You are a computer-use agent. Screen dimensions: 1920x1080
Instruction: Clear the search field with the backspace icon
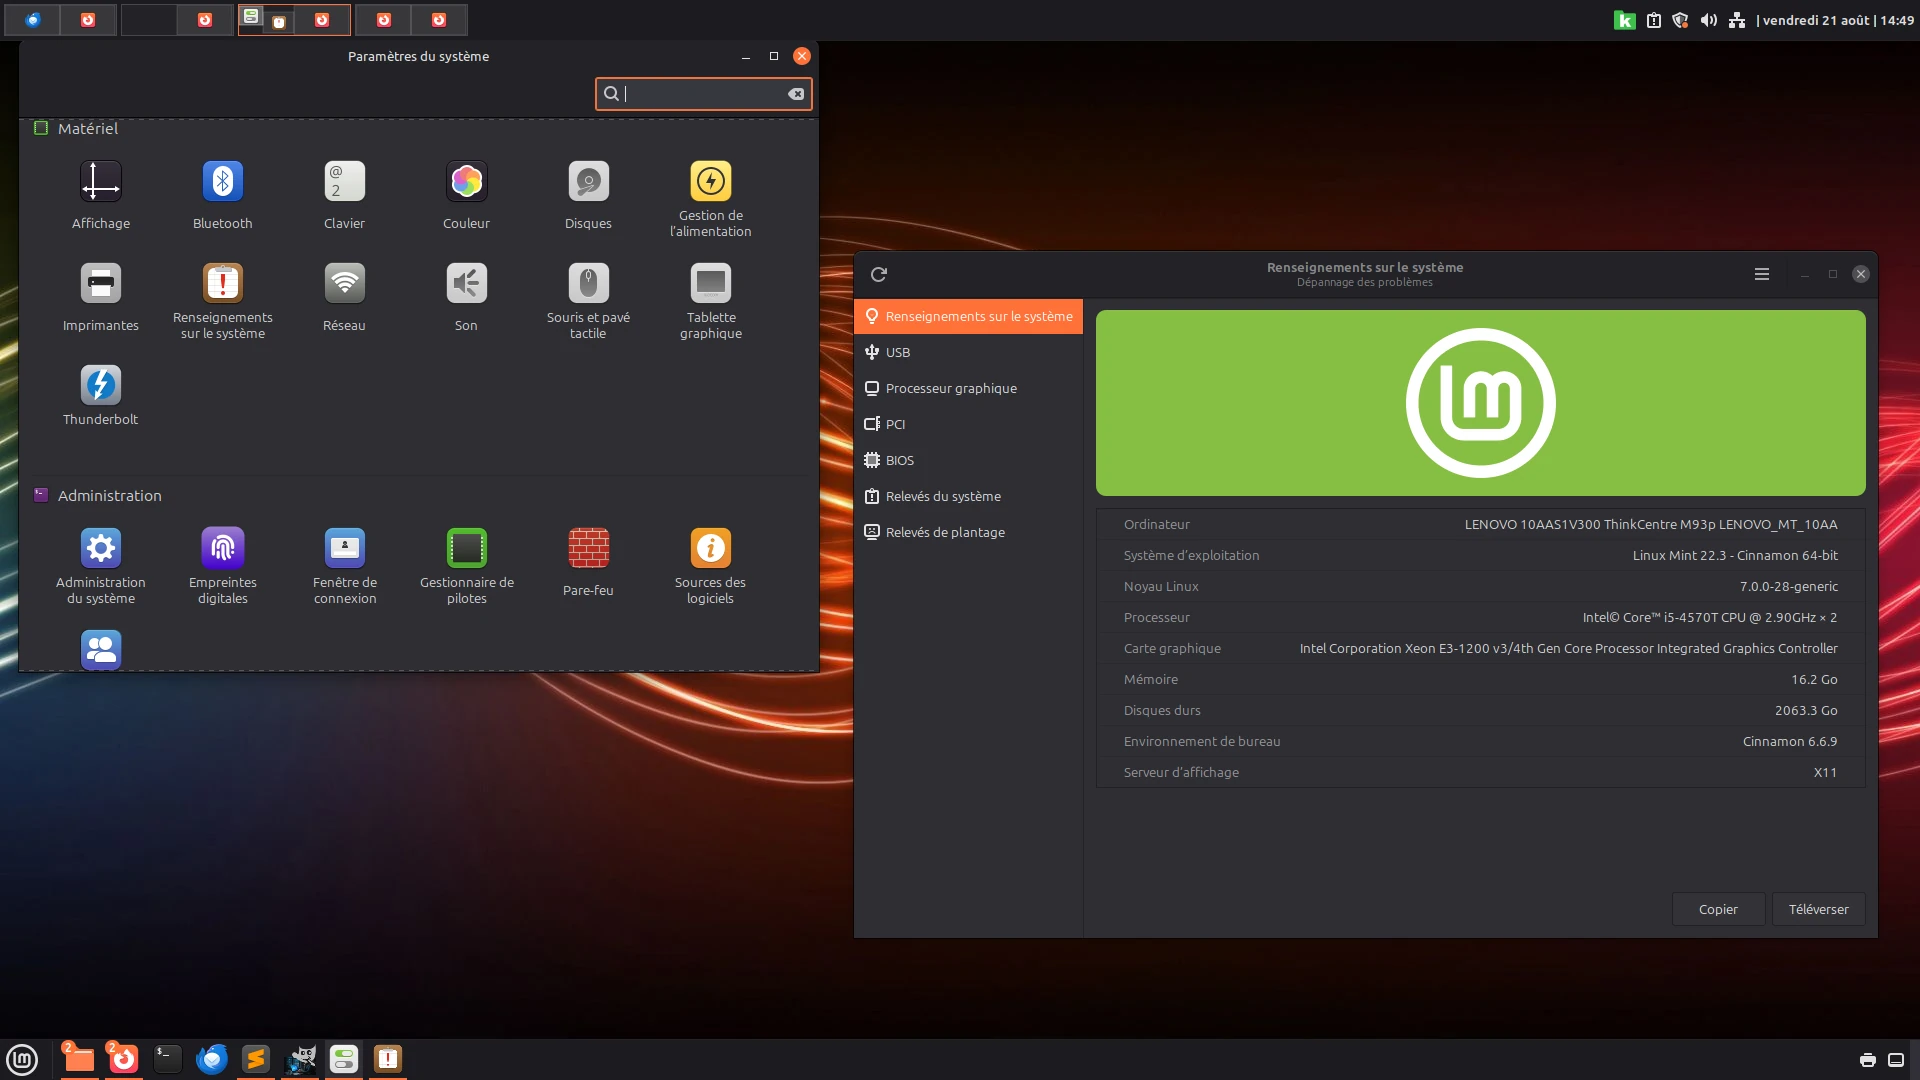click(796, 94)
